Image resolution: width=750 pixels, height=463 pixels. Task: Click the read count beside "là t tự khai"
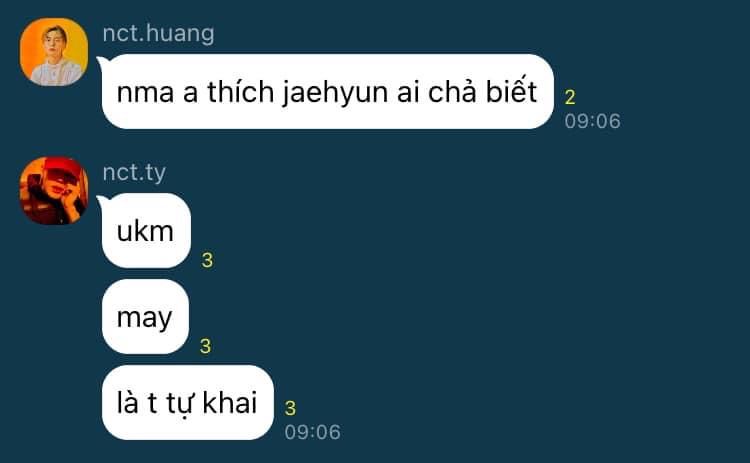tap(290, 408)
